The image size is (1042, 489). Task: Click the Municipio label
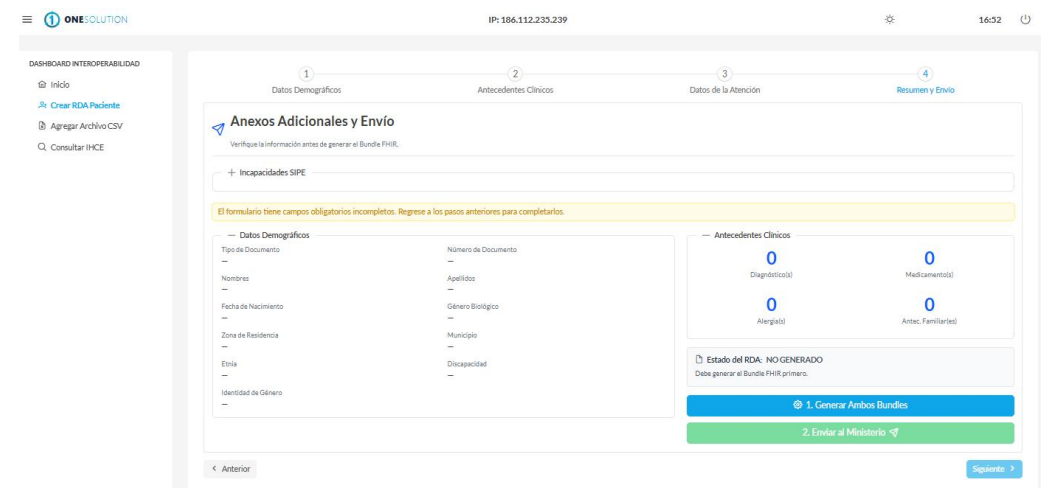(x=462, y=335)
